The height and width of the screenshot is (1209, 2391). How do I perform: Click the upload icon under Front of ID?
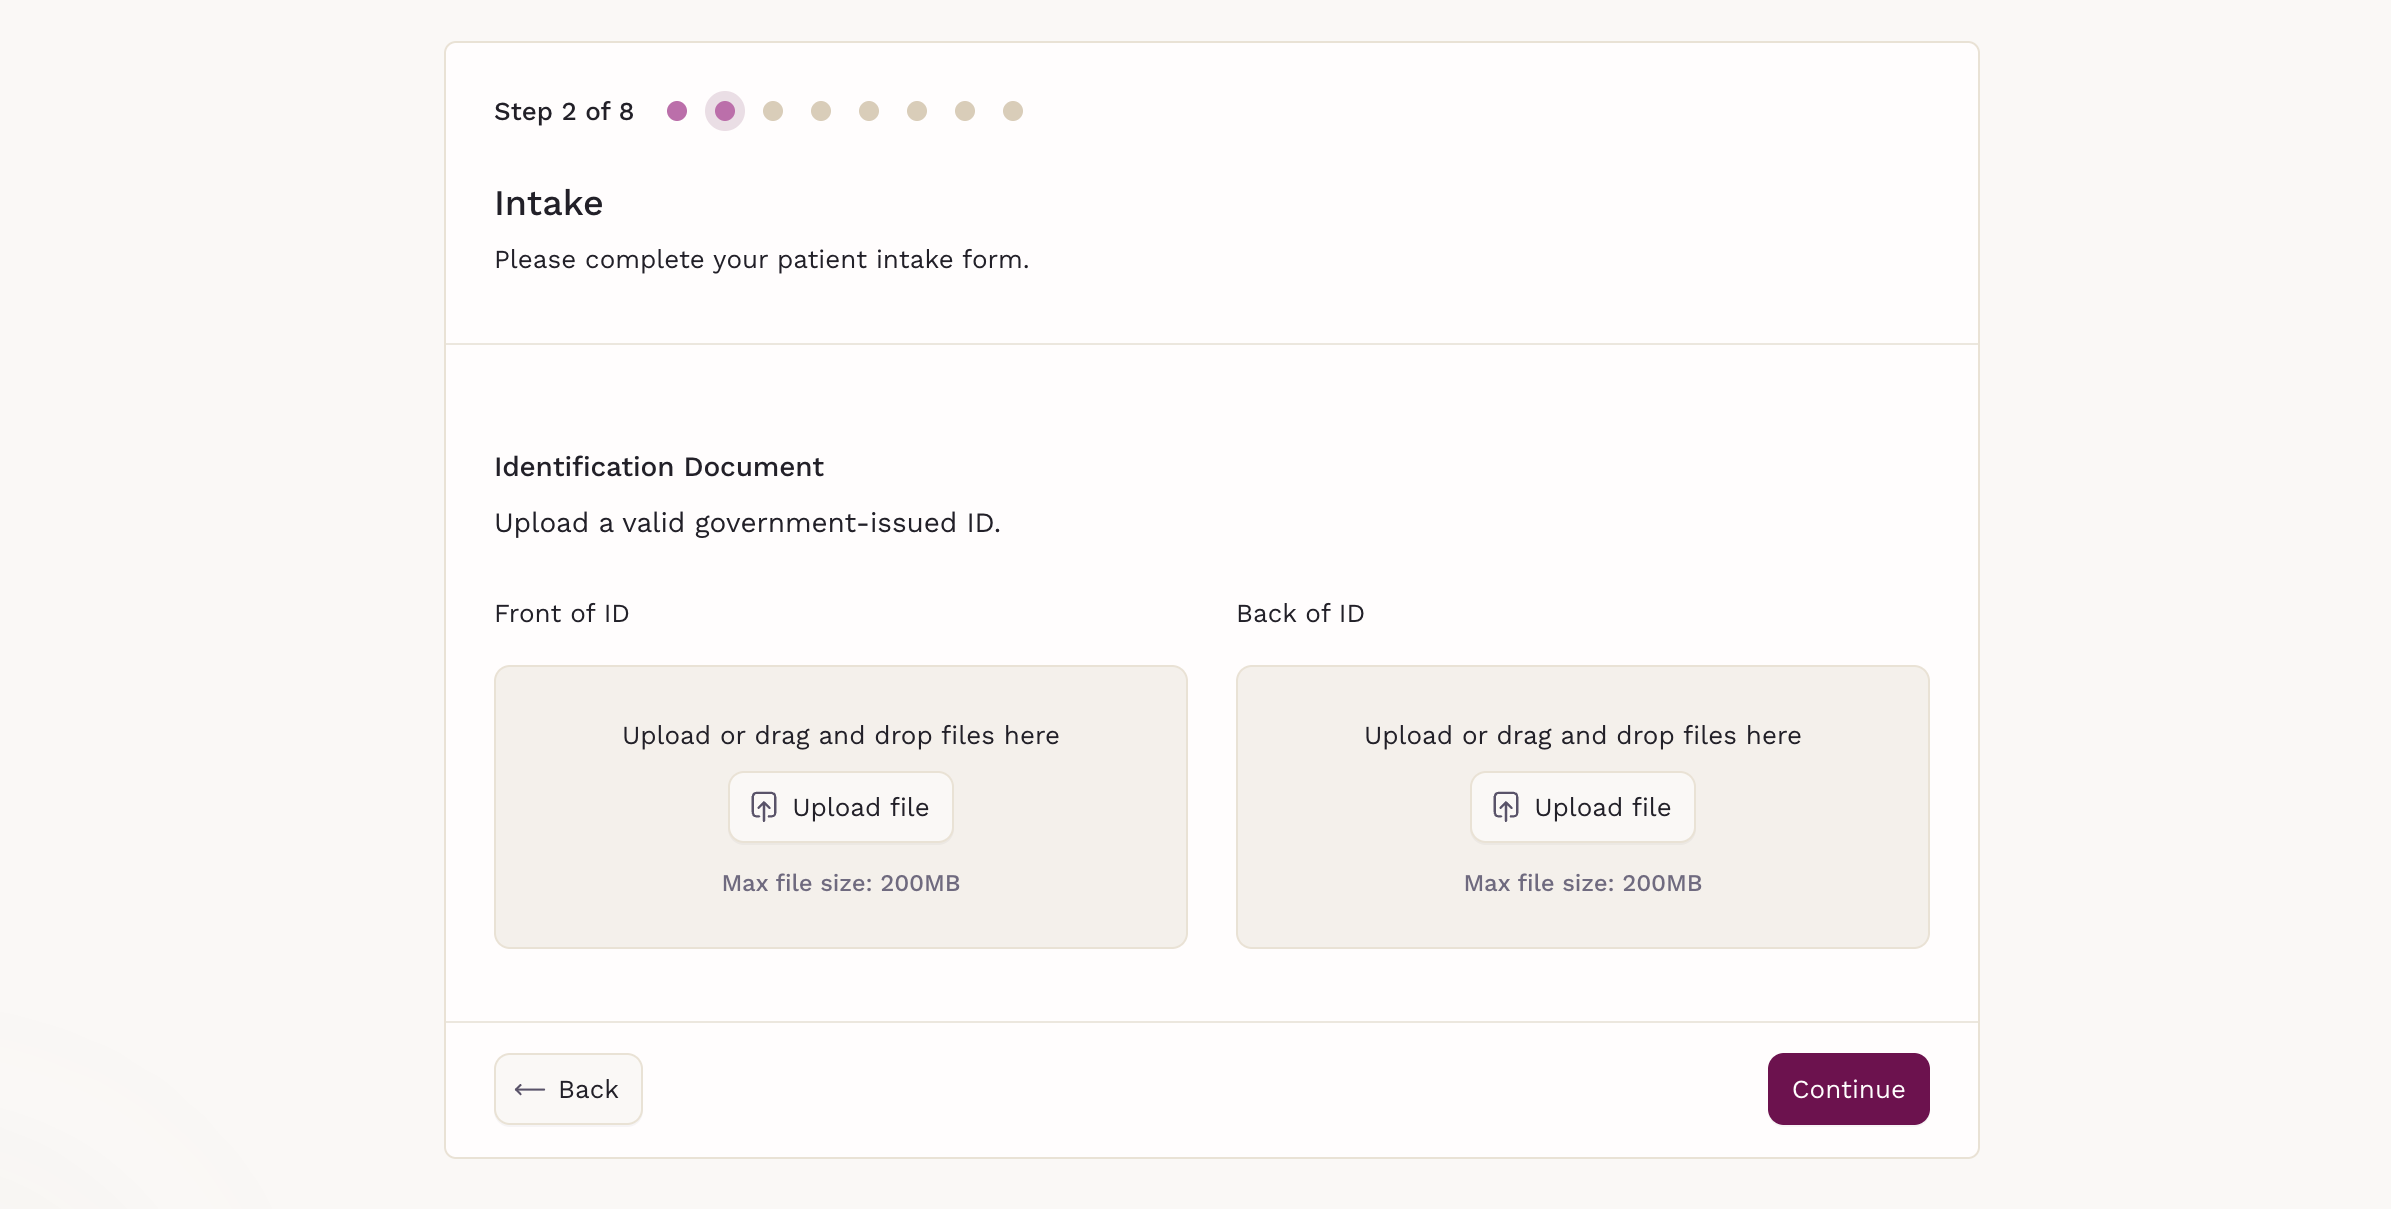click(x=764, y=807)
